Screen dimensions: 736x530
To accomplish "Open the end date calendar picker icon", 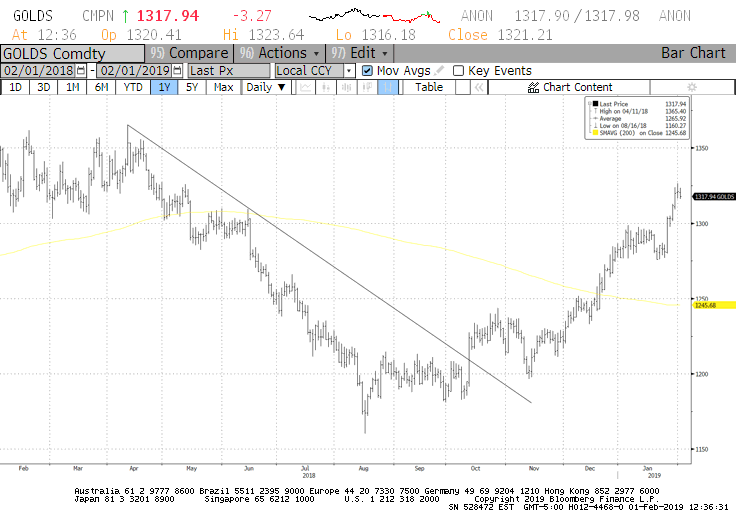I will tap(178, 71).
